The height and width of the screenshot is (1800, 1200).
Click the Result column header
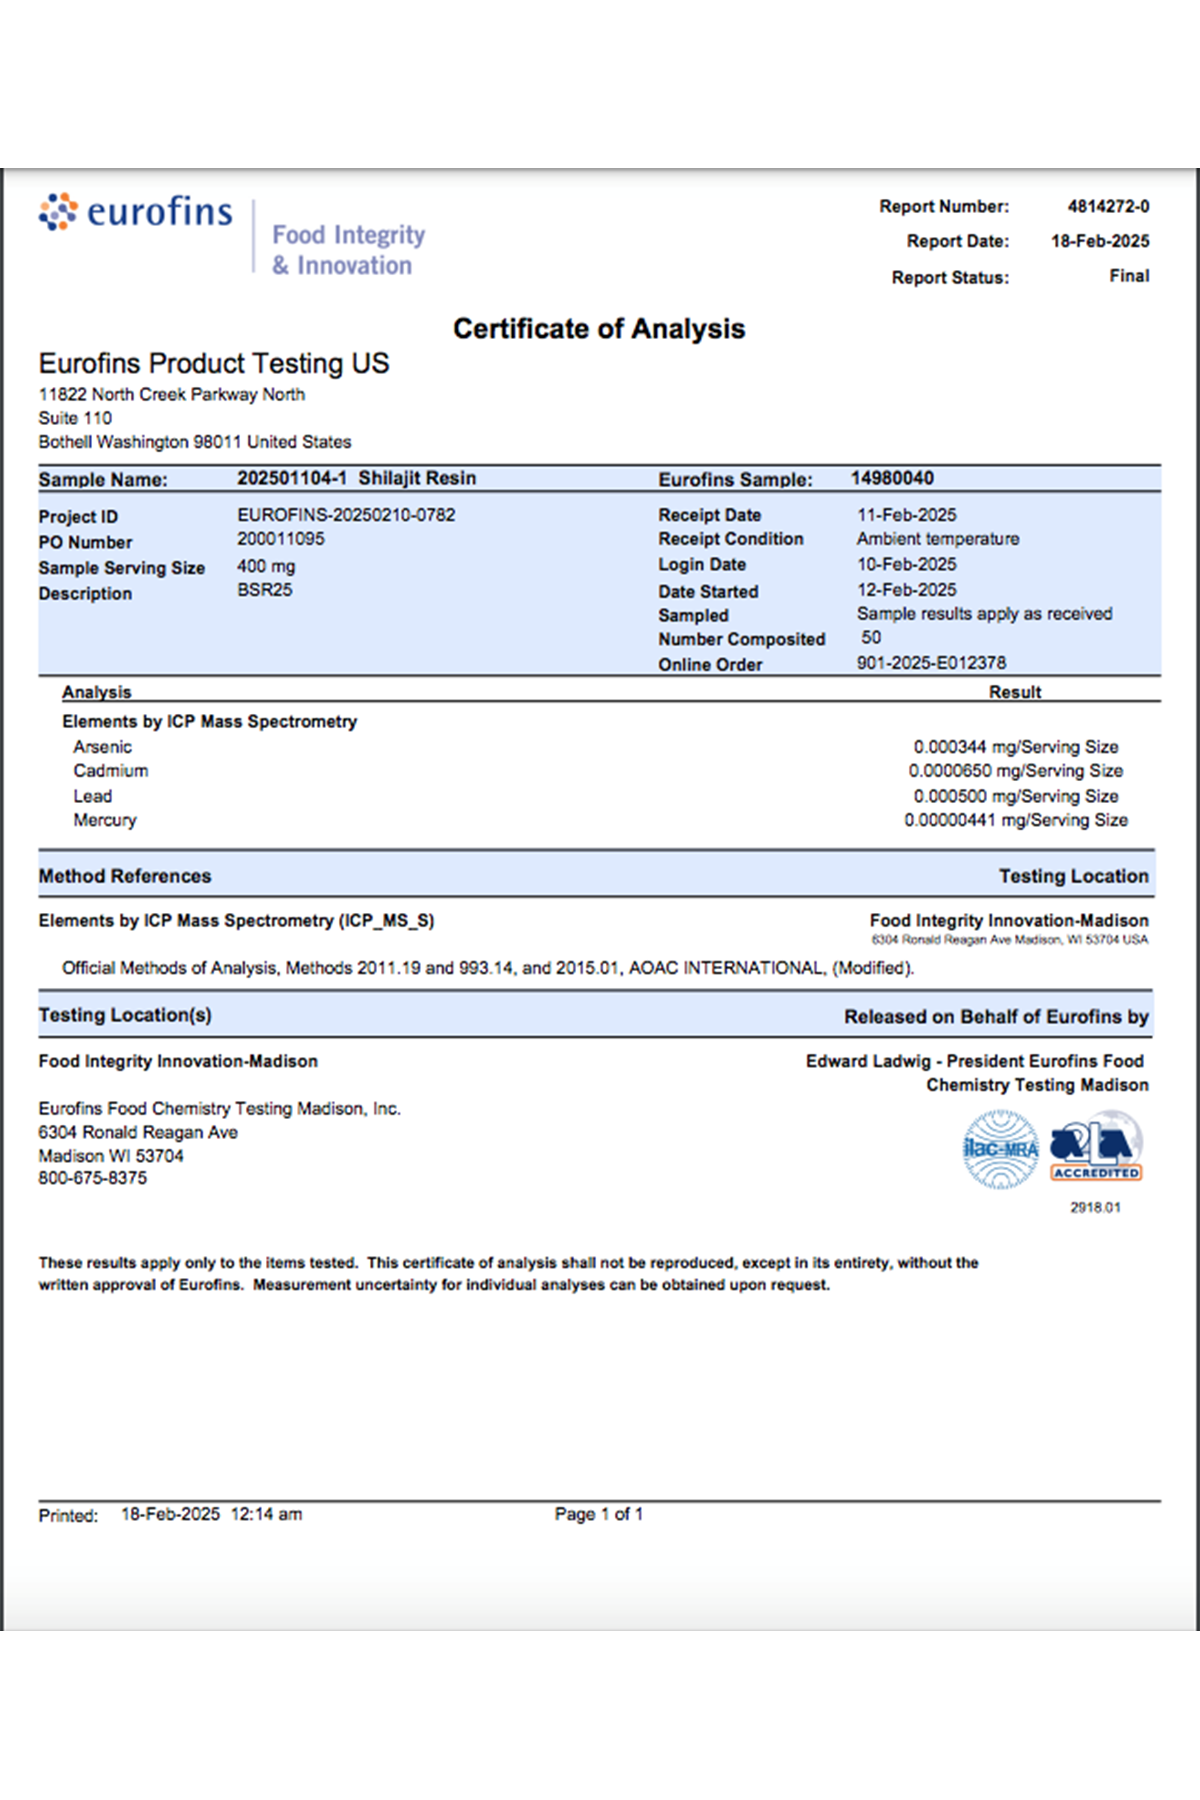pos(1015,692)
